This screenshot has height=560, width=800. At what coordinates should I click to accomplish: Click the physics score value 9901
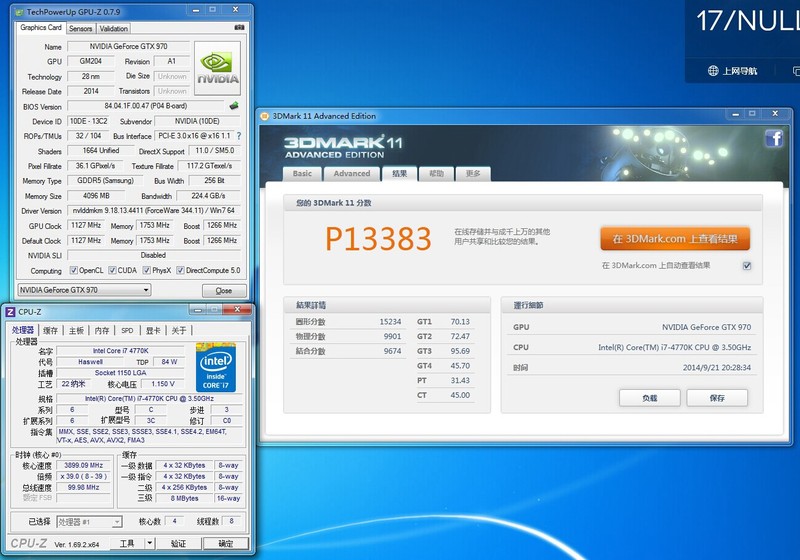tap(392, 337)
